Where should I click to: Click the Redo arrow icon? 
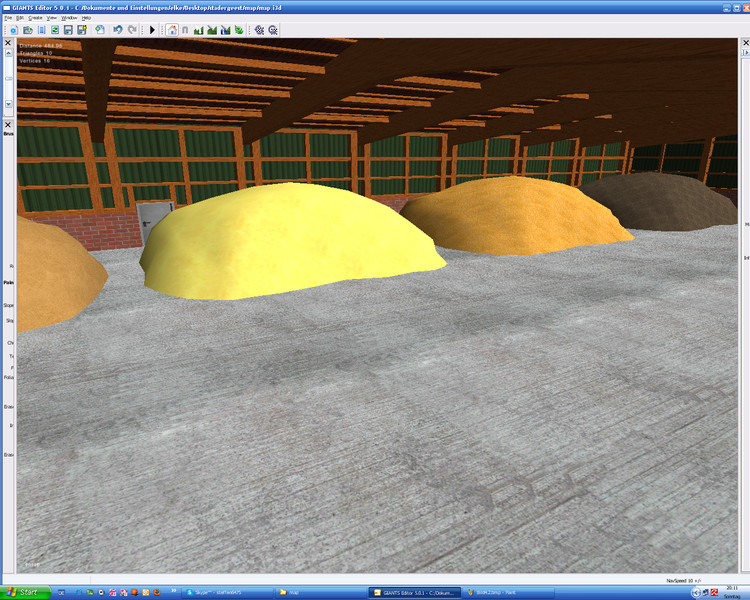click(x=132, y=30)
